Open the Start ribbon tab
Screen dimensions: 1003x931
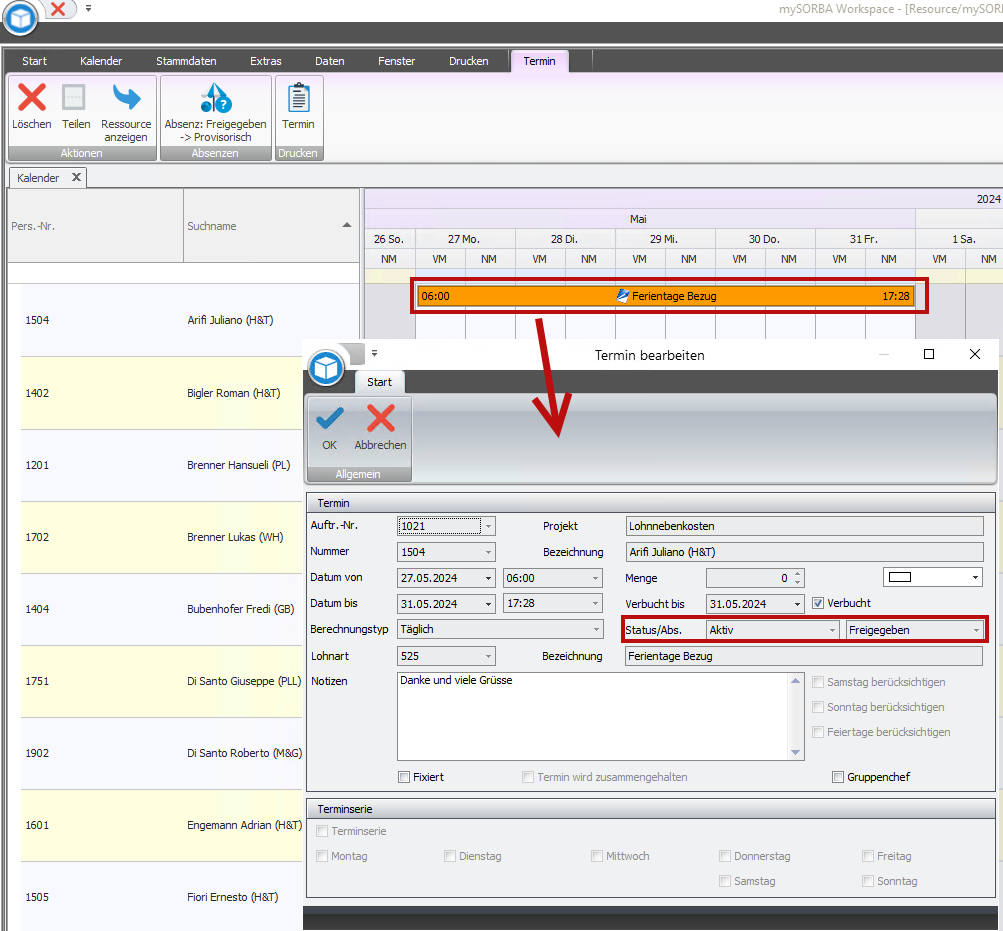(x=35, y=61)
